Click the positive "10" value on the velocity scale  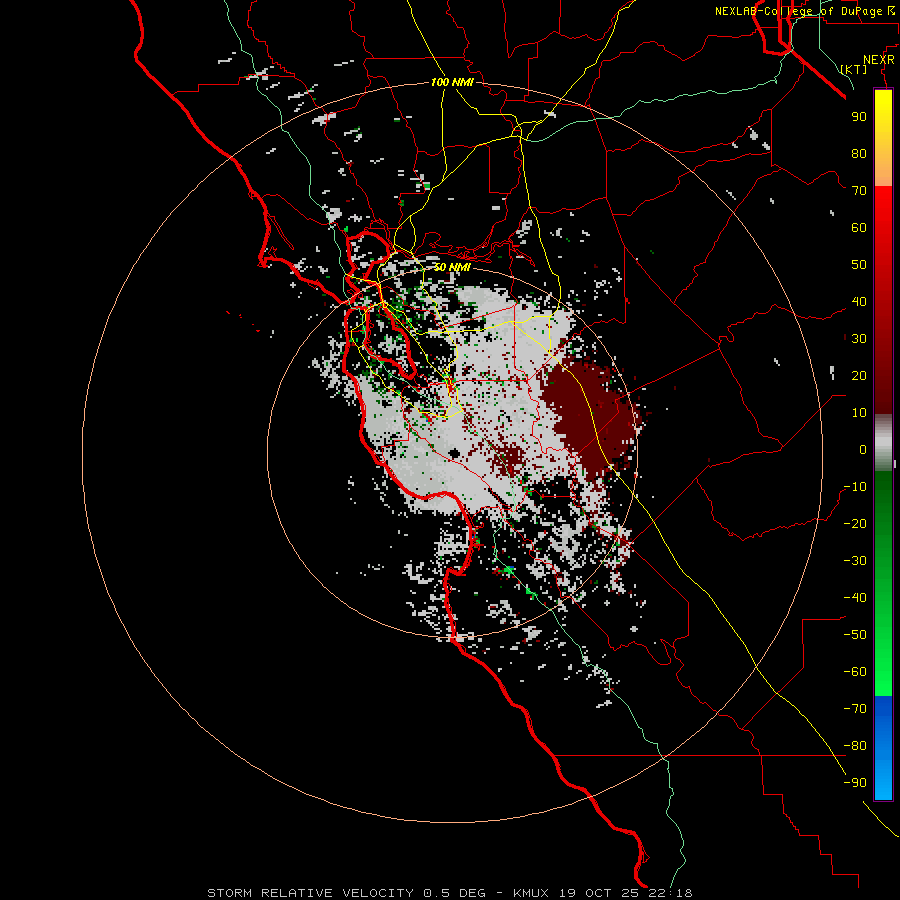tap(859, 413)
